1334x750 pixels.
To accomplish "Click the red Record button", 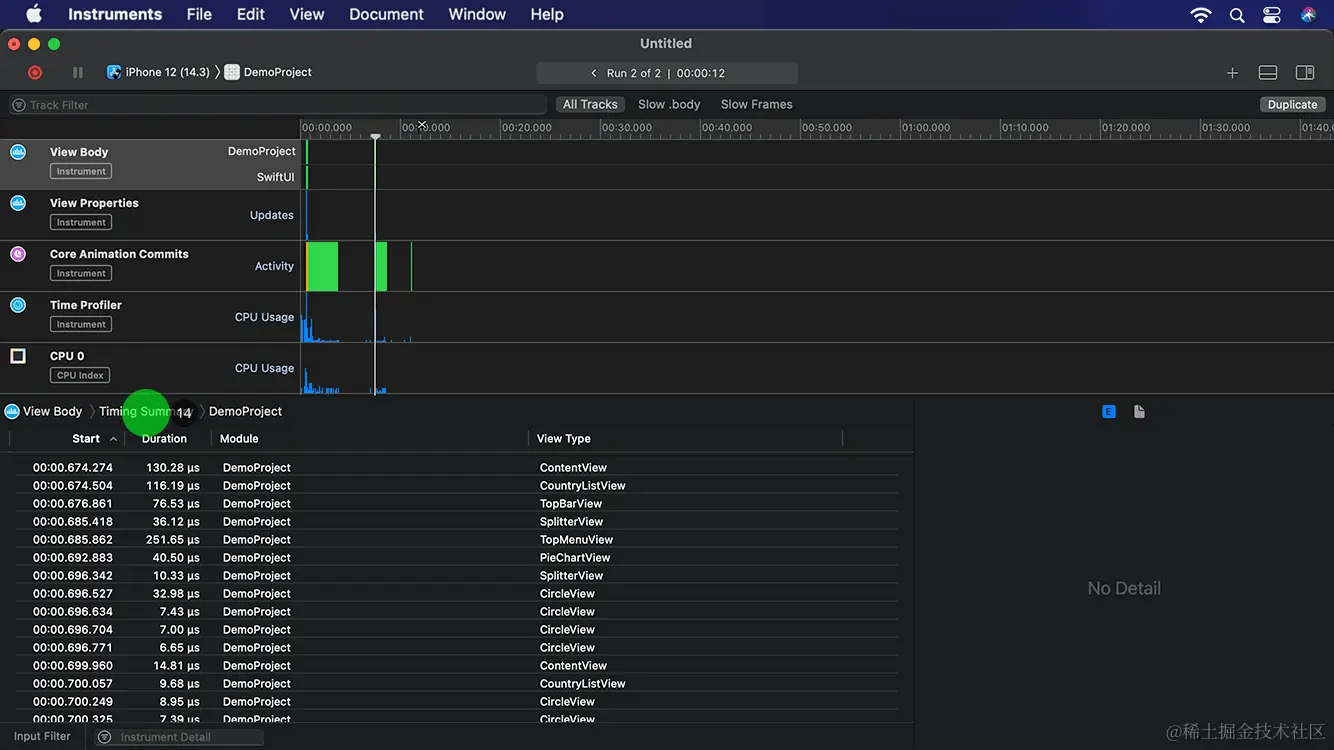I will pyautogui.click(x=35, y=72).
